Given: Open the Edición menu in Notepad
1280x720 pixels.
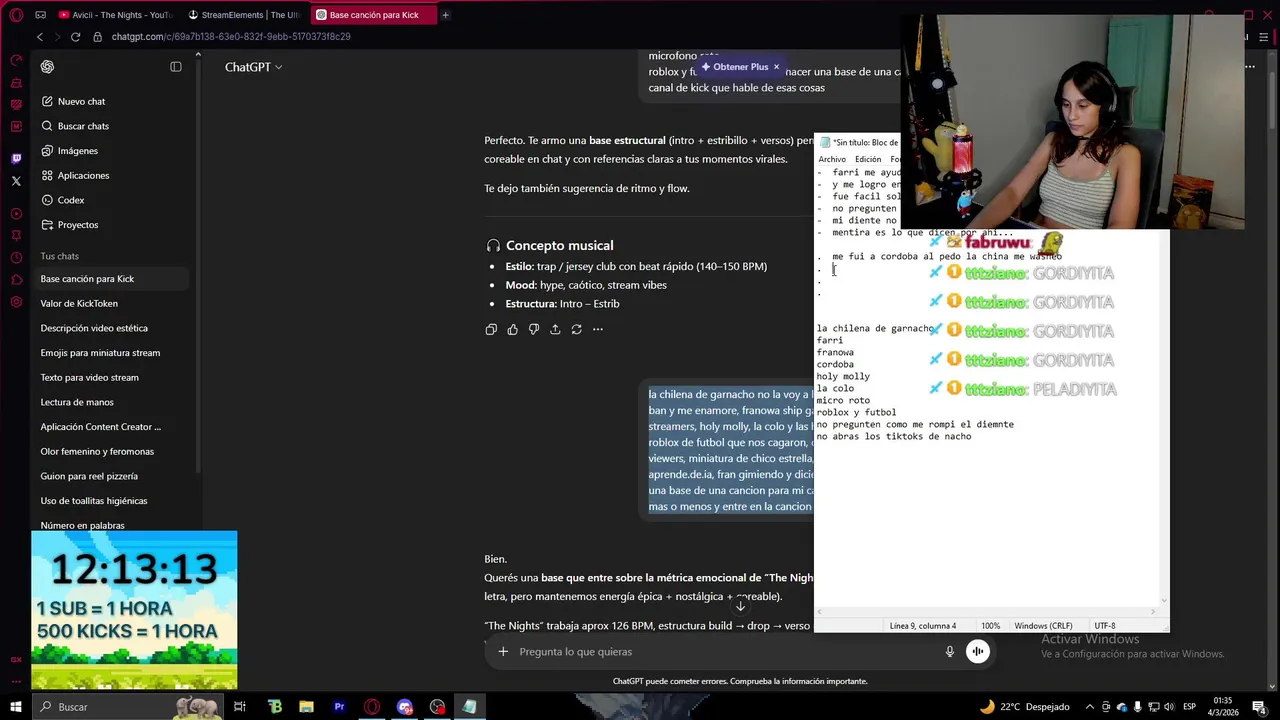Looking at the screenshot, I should click(868, 159).
